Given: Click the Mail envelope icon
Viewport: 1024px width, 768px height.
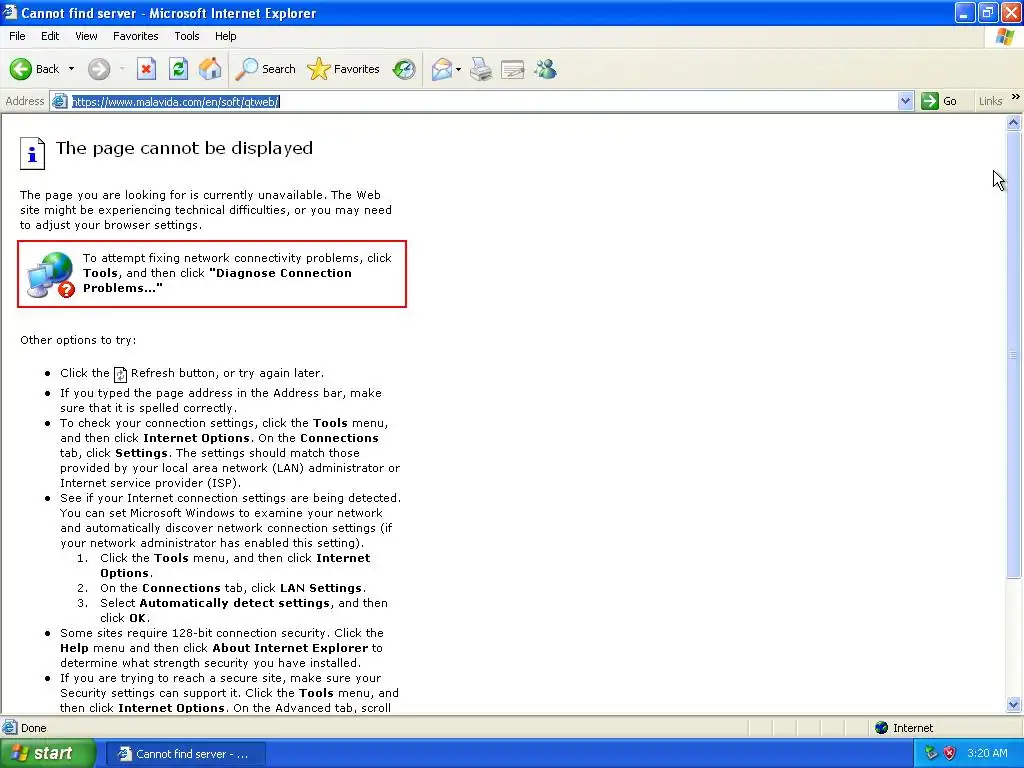Looking at the screenshot, I should pos(442,69).
